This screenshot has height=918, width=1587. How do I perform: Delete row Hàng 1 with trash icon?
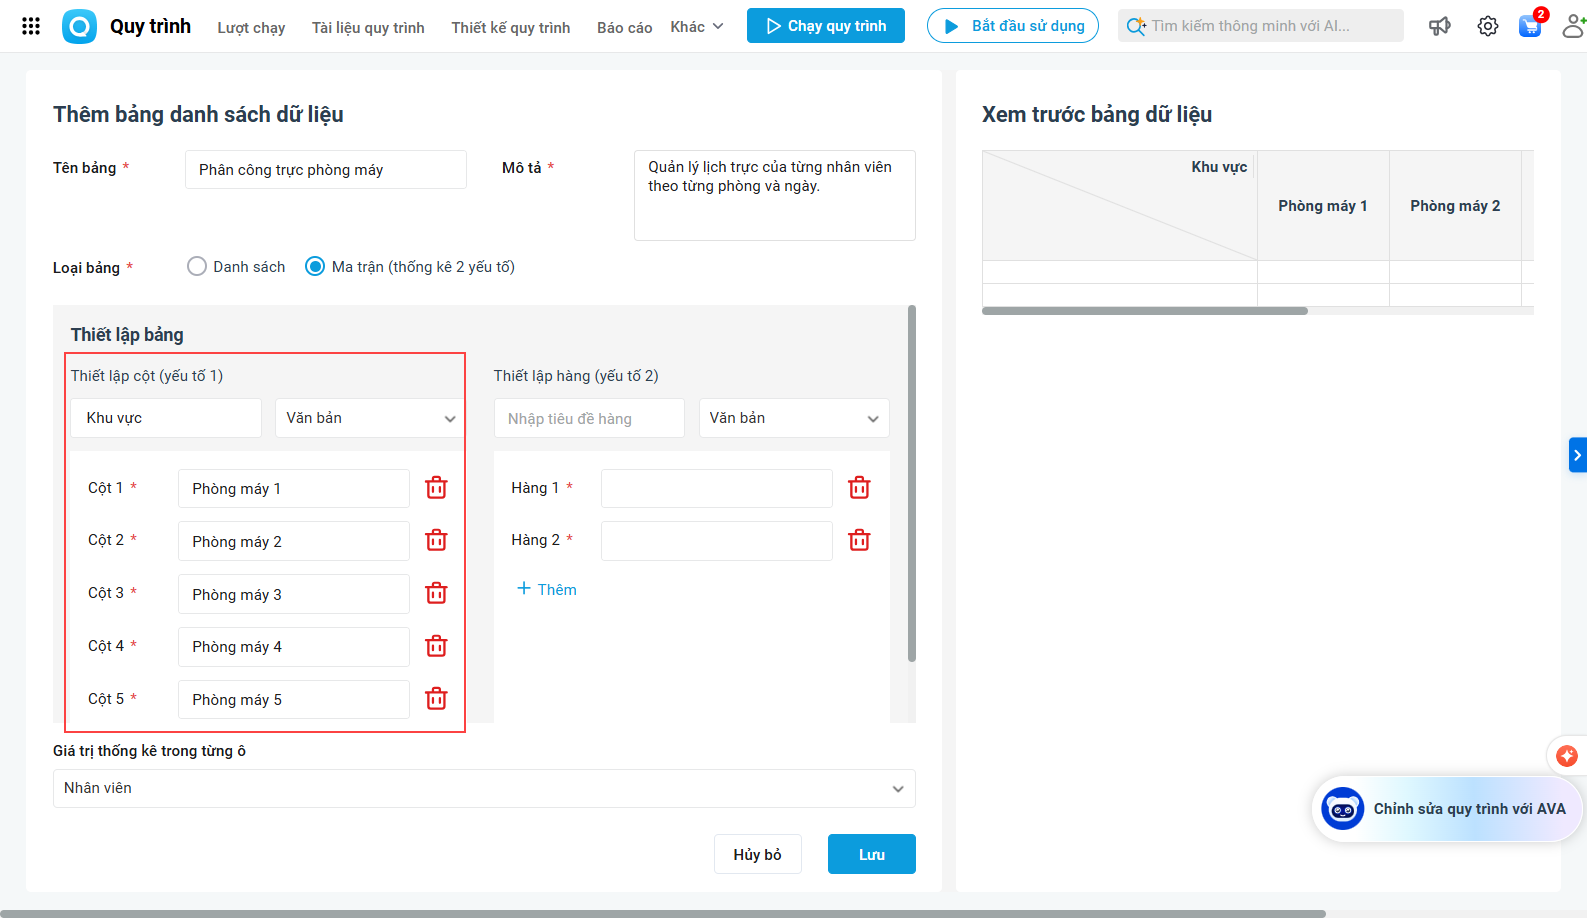click(x=859, y=488)
